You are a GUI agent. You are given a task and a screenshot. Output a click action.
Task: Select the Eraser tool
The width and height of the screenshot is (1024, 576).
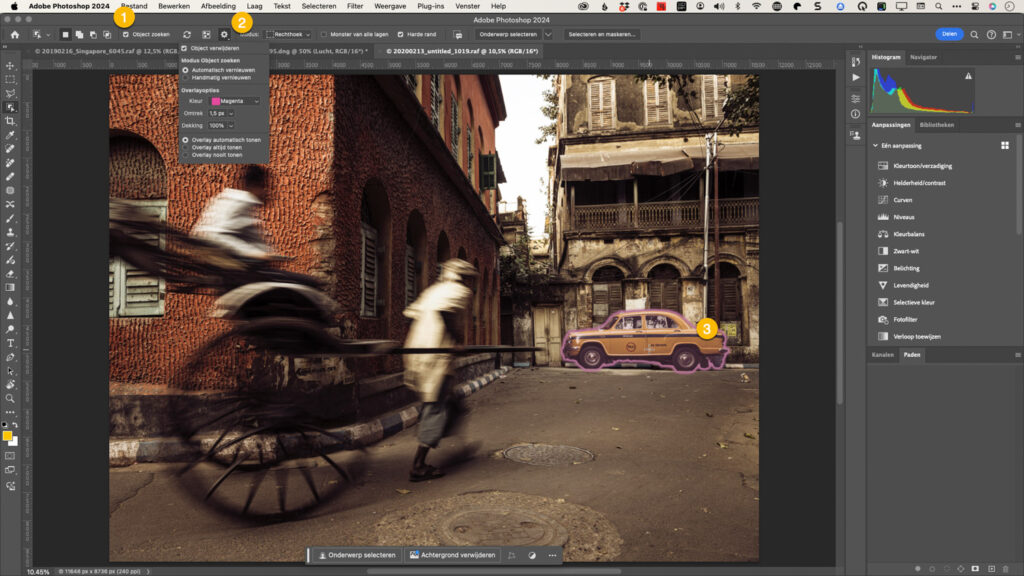coord(10,274)
